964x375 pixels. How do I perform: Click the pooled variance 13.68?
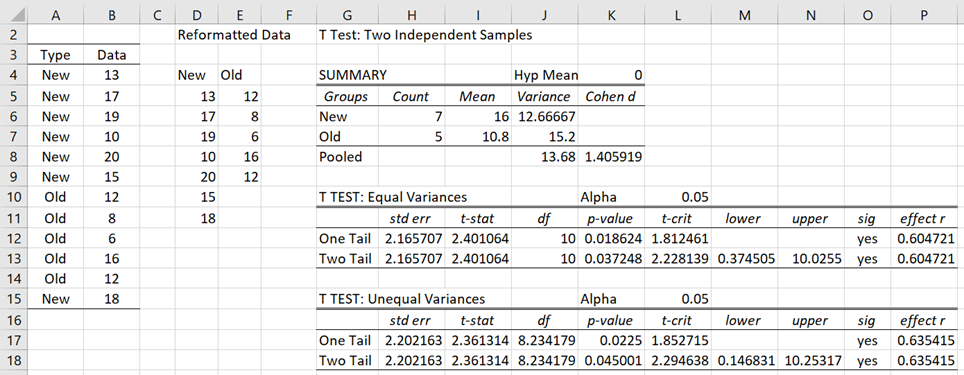[x=544, y=157]
